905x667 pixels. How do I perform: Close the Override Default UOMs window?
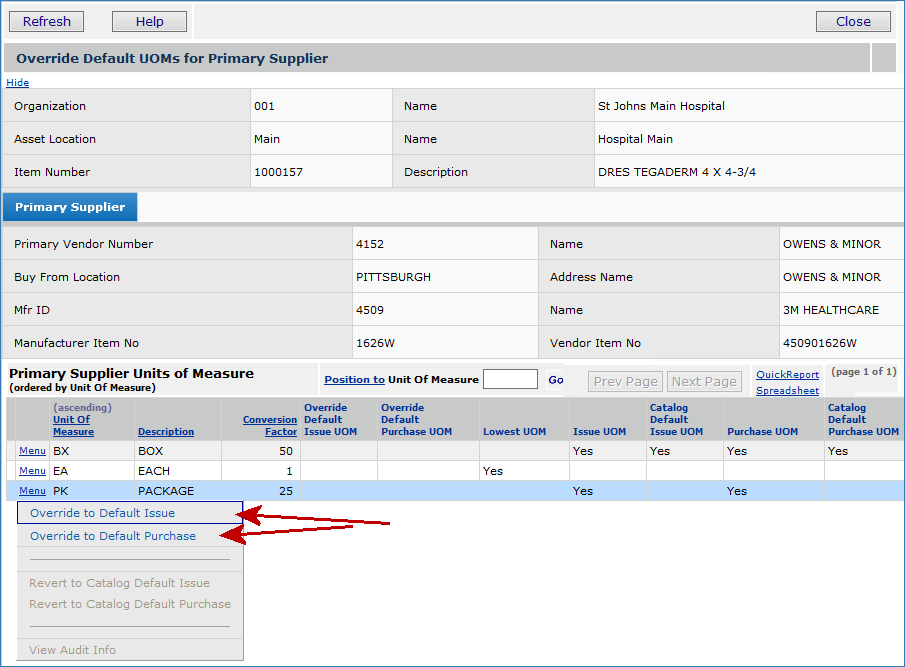[x=852, y=21]
